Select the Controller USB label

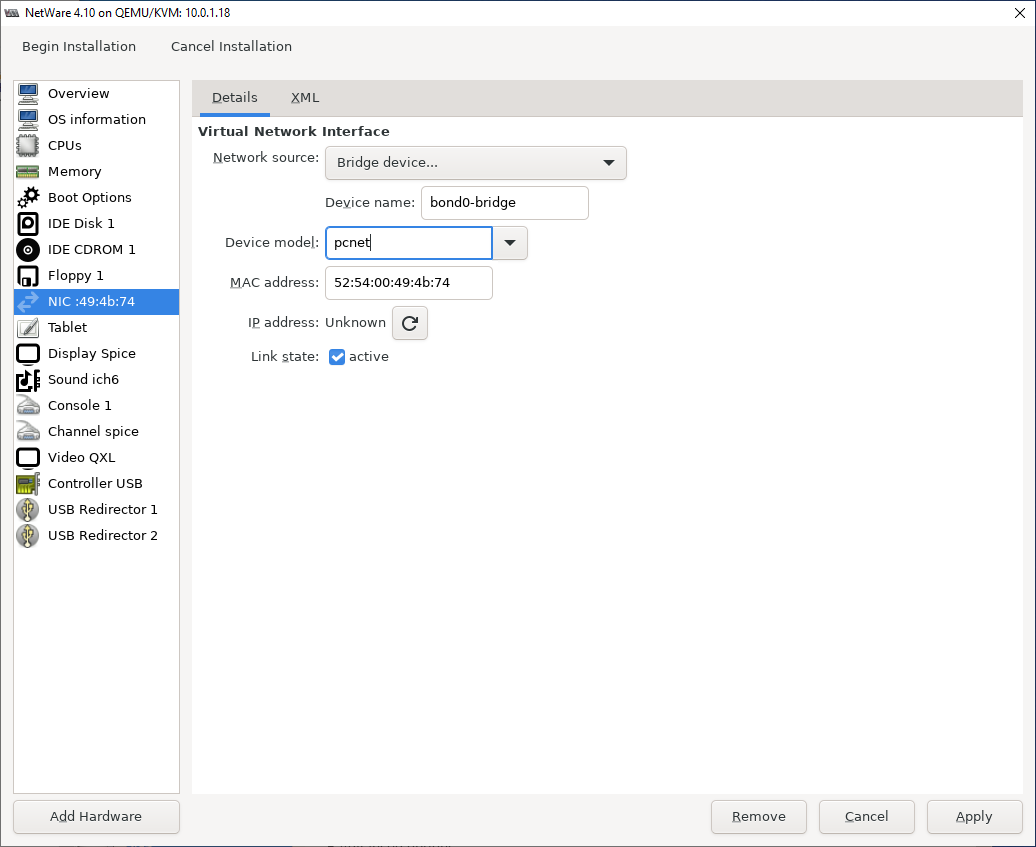point(95,484)
